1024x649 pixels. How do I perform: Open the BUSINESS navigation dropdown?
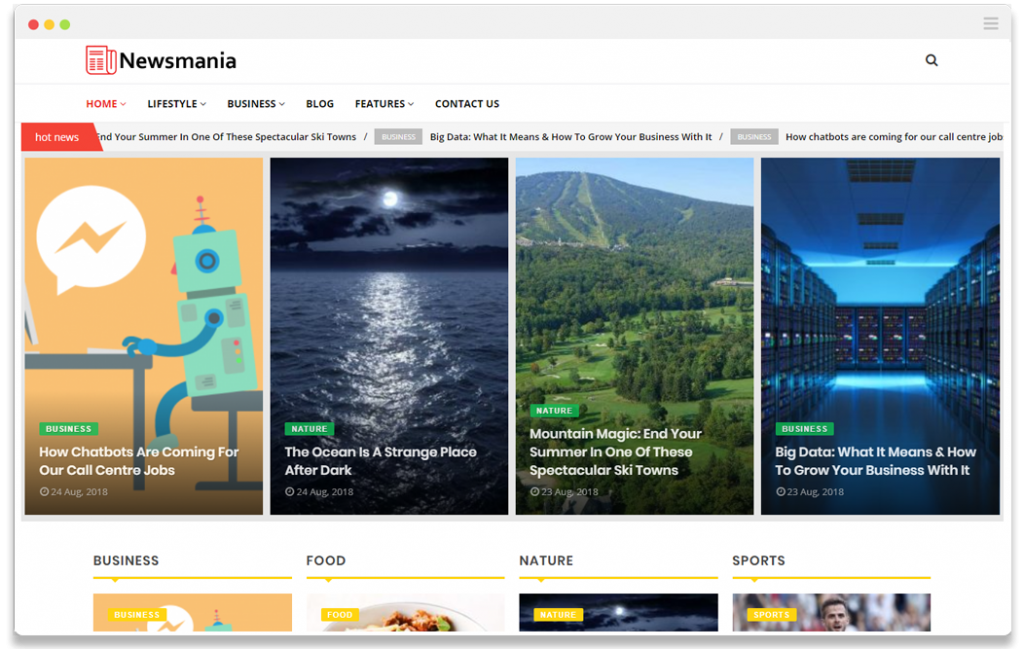point(255,103)
